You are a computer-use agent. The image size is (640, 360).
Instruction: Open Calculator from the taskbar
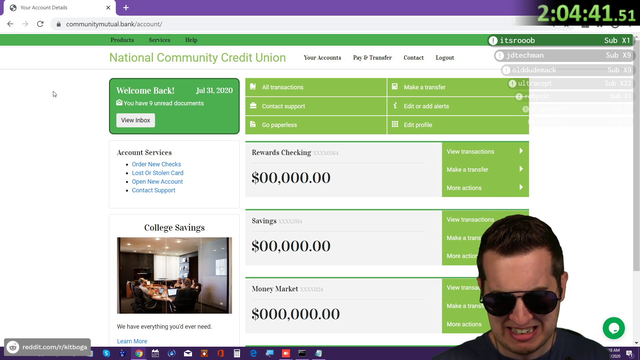pyautogui.click(x=237, y=353)
